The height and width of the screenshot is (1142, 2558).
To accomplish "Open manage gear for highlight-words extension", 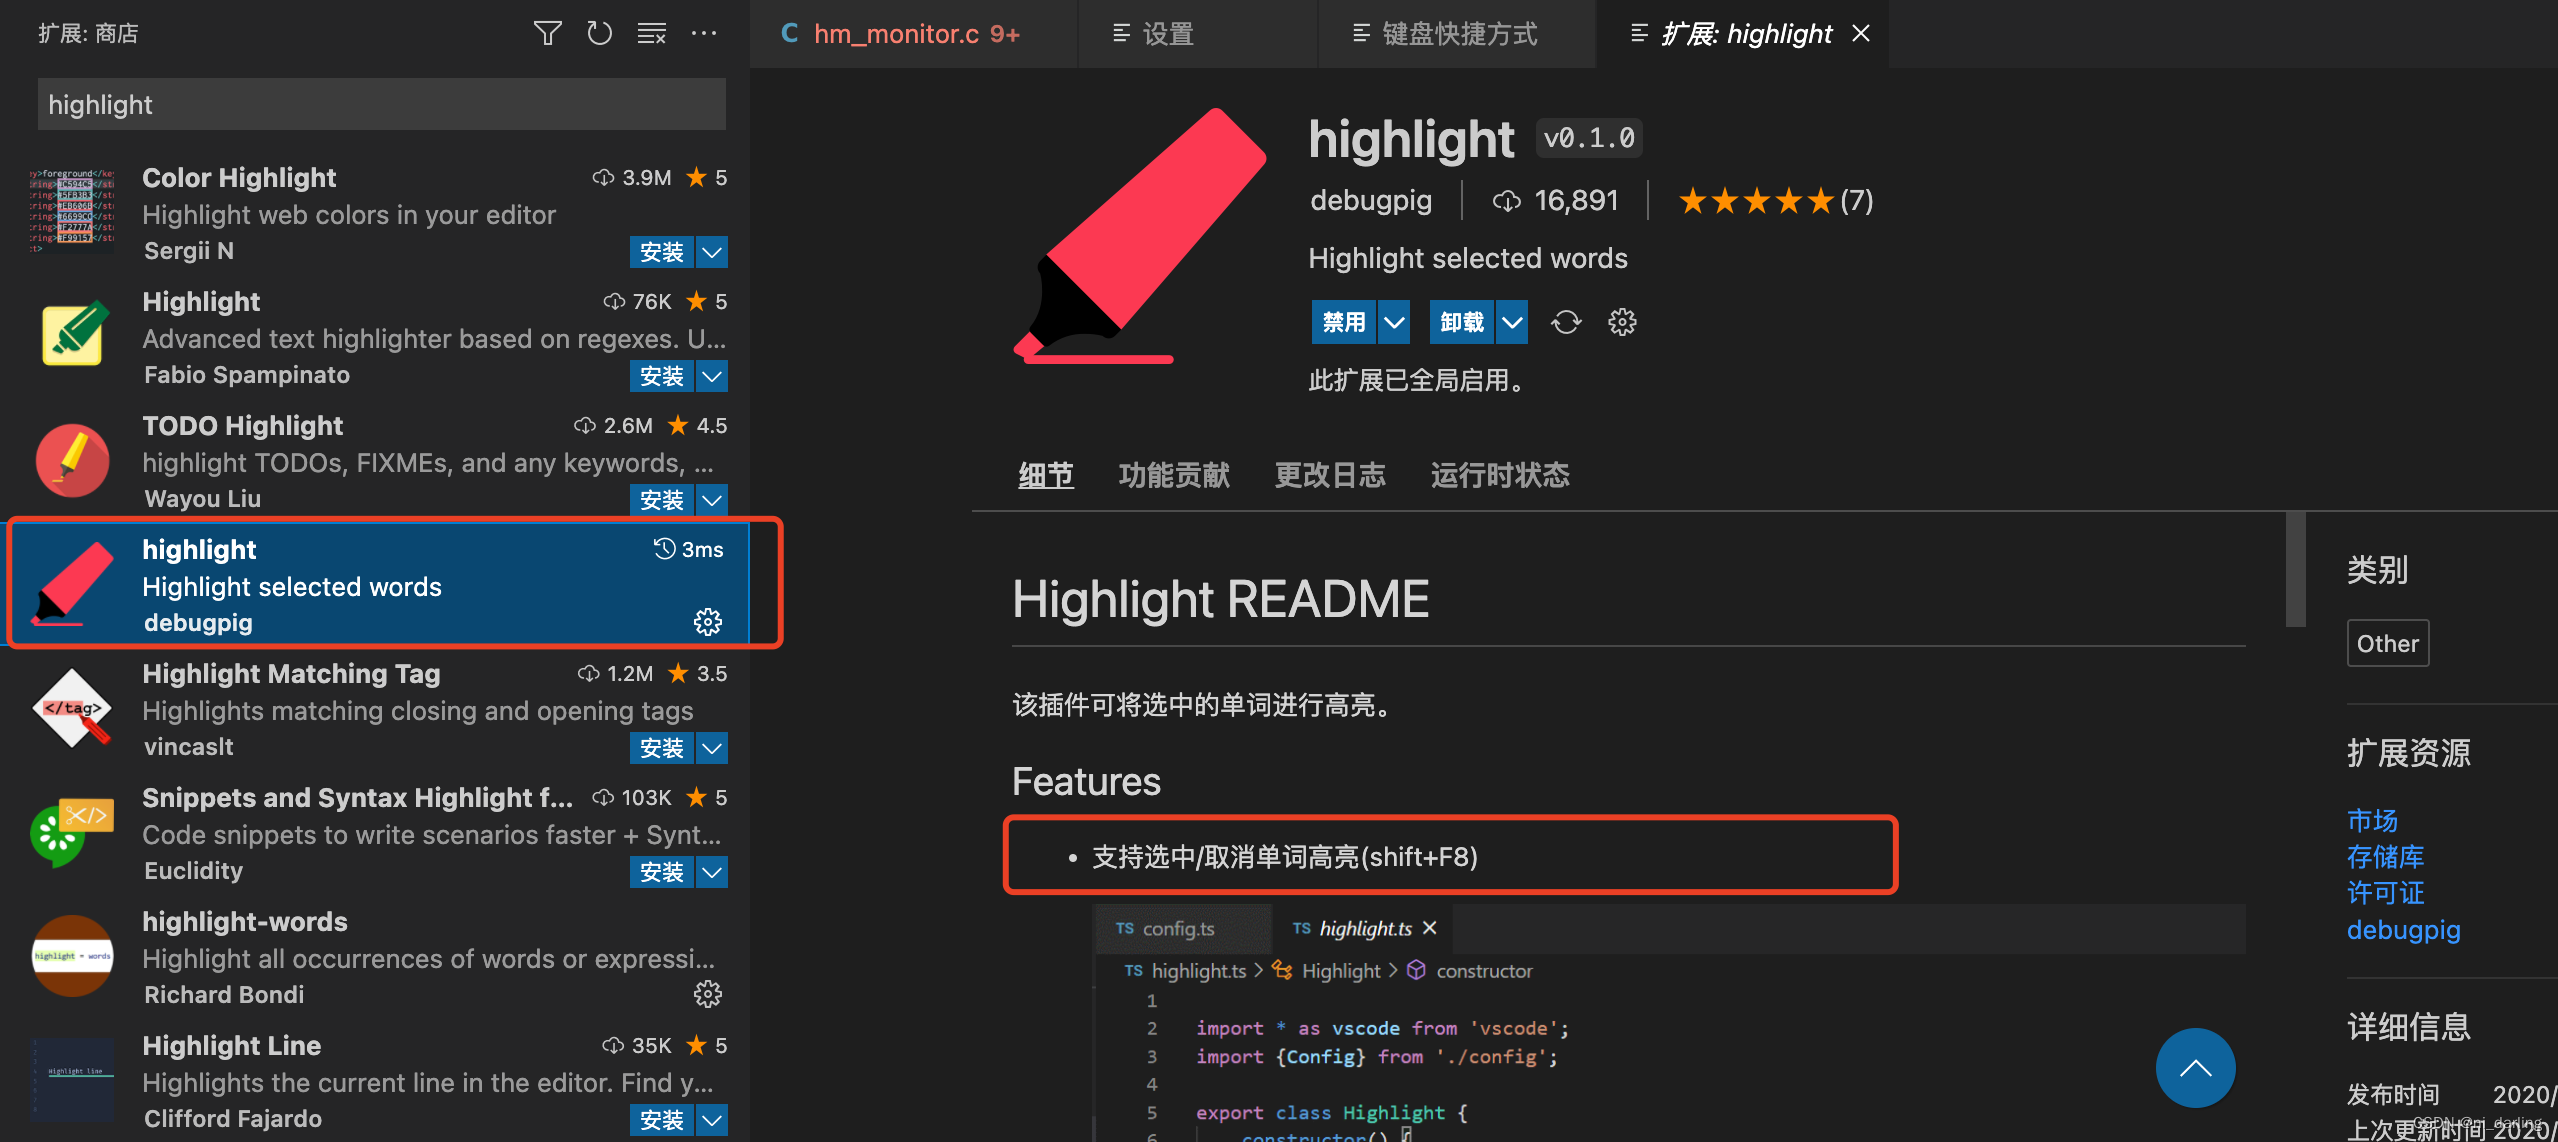I will click(708, 994).
